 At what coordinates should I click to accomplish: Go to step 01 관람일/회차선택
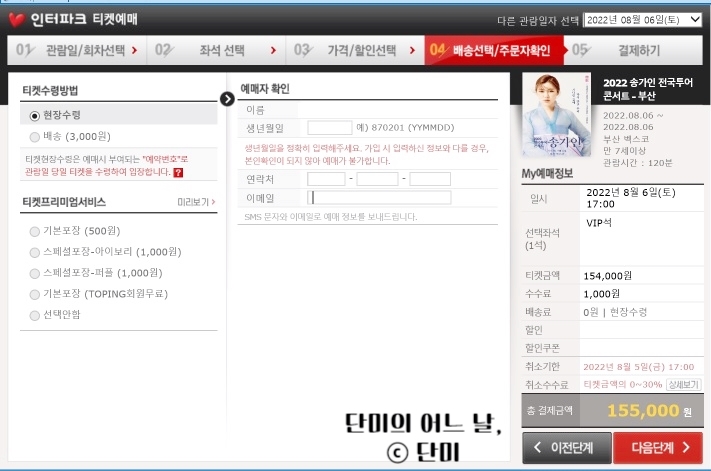click(76, 50)
